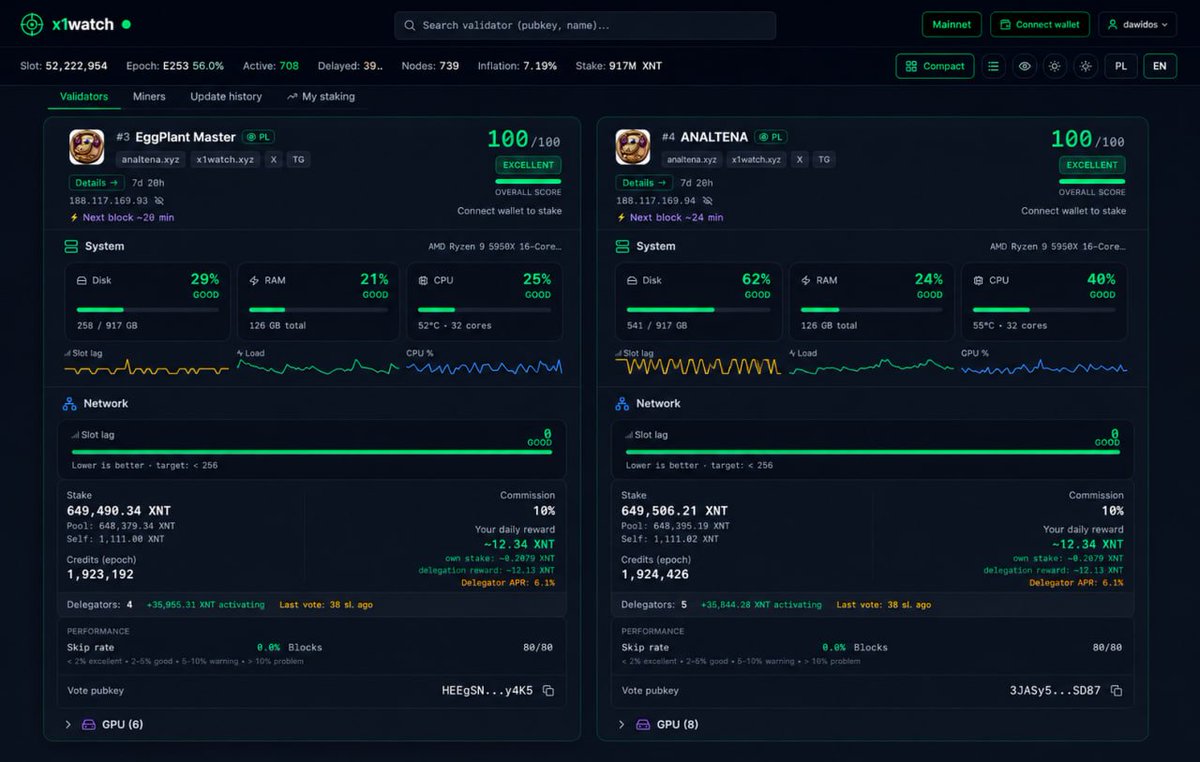Click the X badge on ANALTENA card
The height and width of the screenshot is (762, 1200).
(800, 159)
